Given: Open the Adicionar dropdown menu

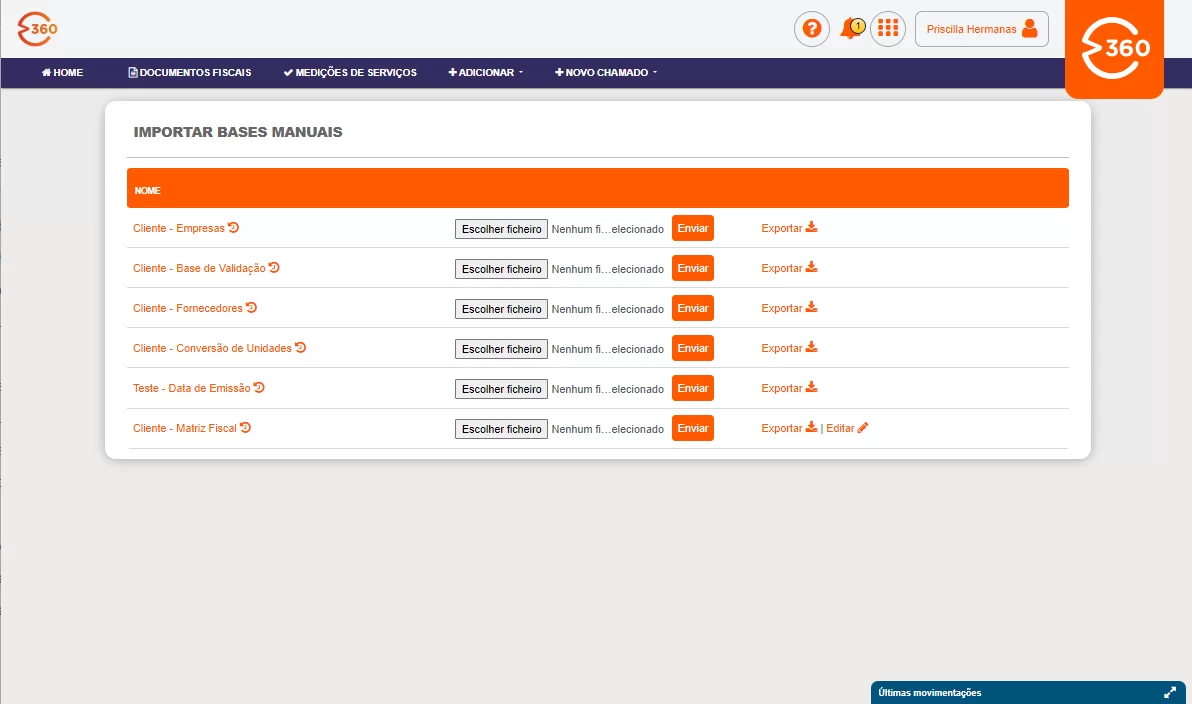Looking at the screenshot, I should 485,72.
